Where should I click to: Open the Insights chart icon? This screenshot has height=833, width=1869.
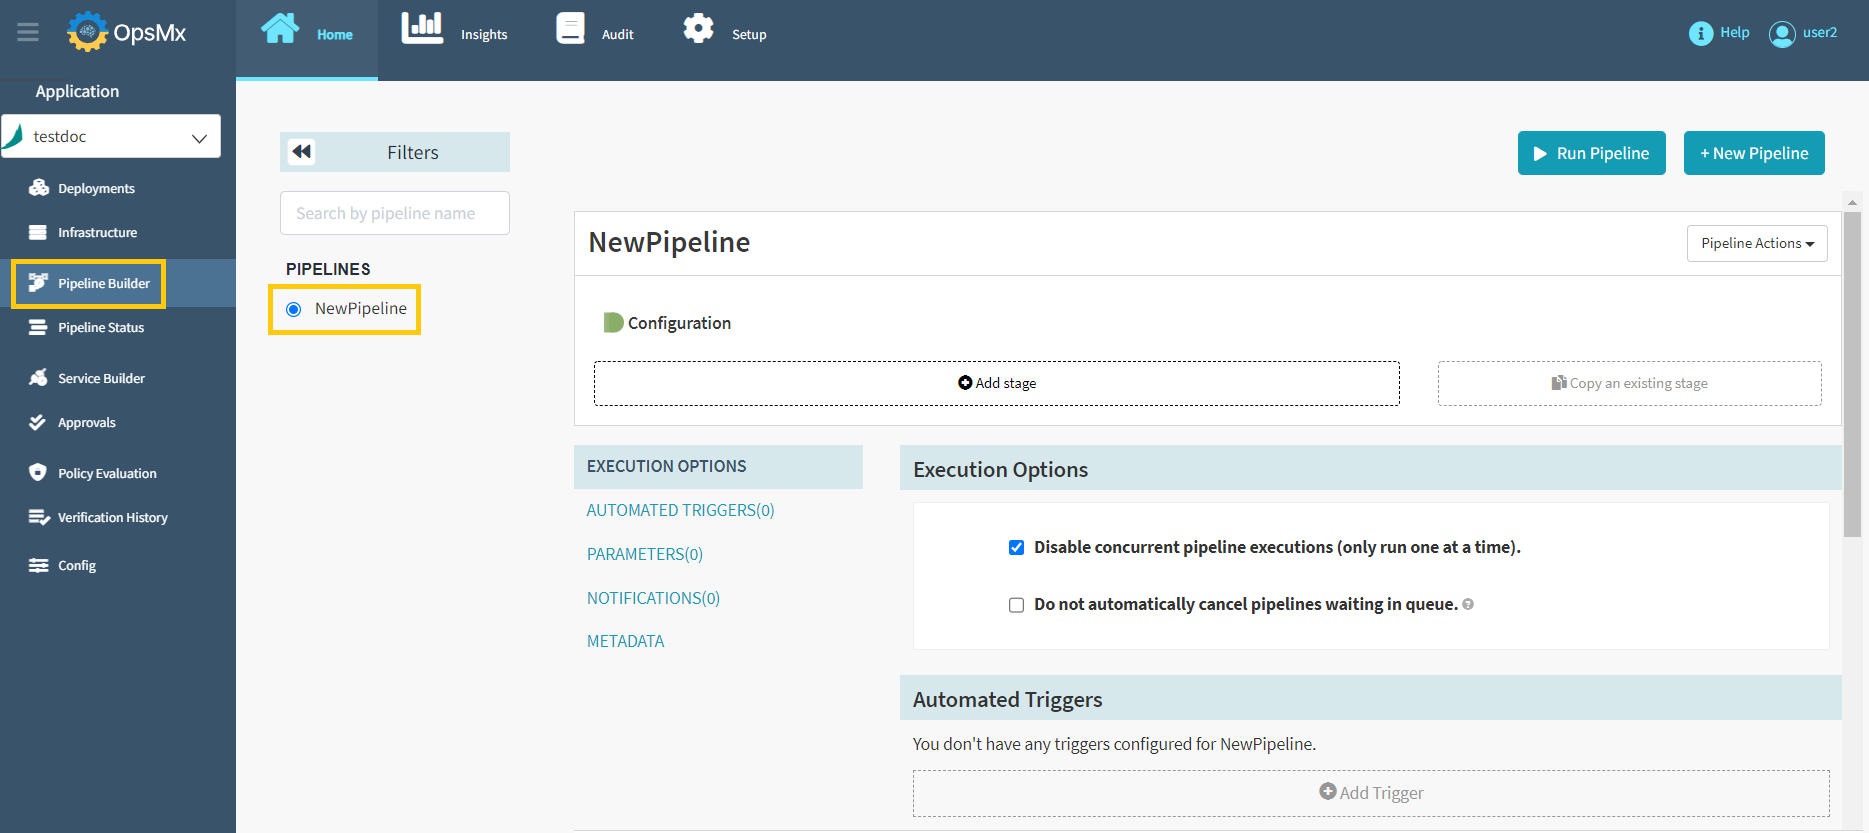pos(422,29)
